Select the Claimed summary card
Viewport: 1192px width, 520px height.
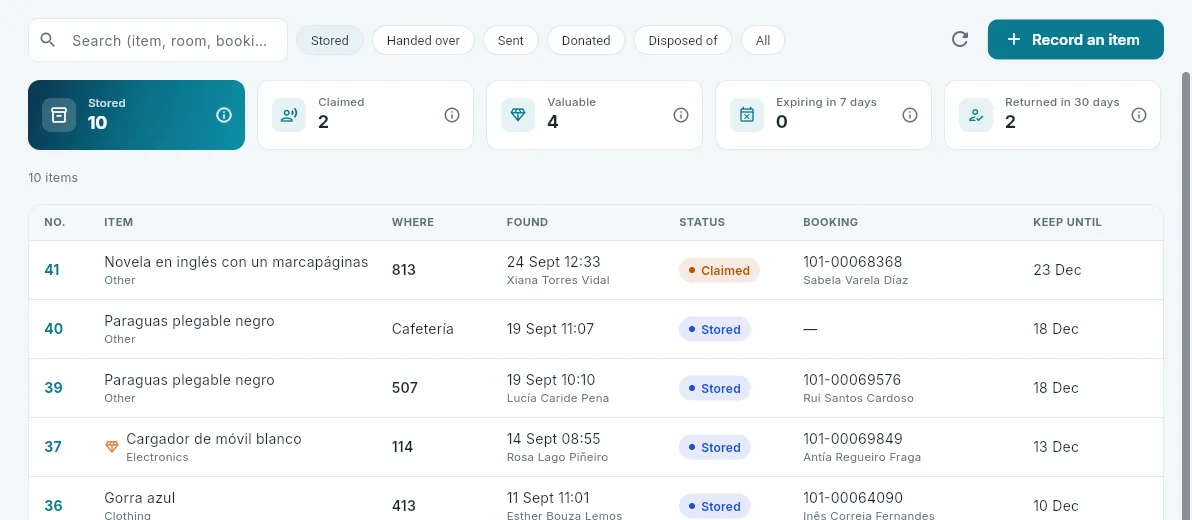click(365, 115)
